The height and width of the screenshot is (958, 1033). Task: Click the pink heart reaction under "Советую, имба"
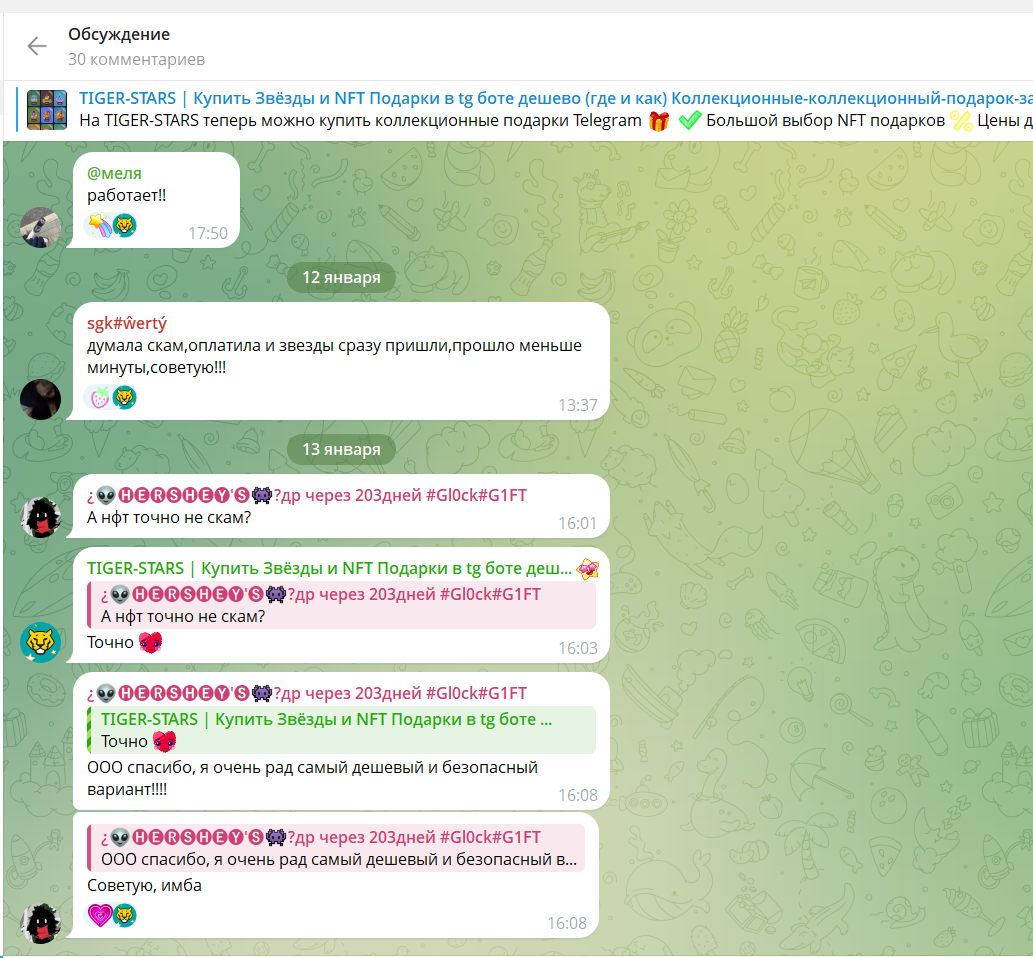pyautogui.click(x=100, y=914)
